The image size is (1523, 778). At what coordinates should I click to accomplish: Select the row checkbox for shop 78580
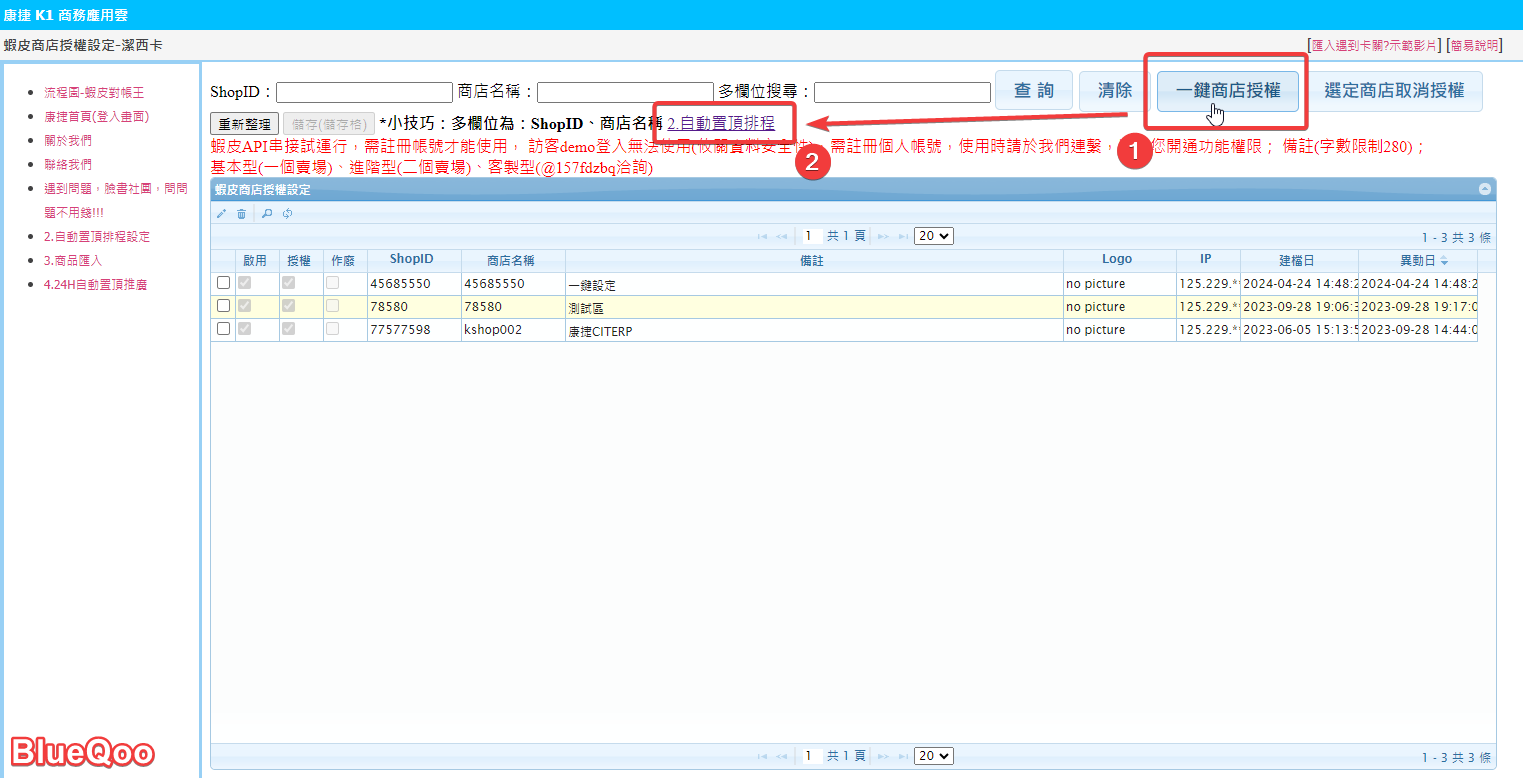tap(224, 306)
